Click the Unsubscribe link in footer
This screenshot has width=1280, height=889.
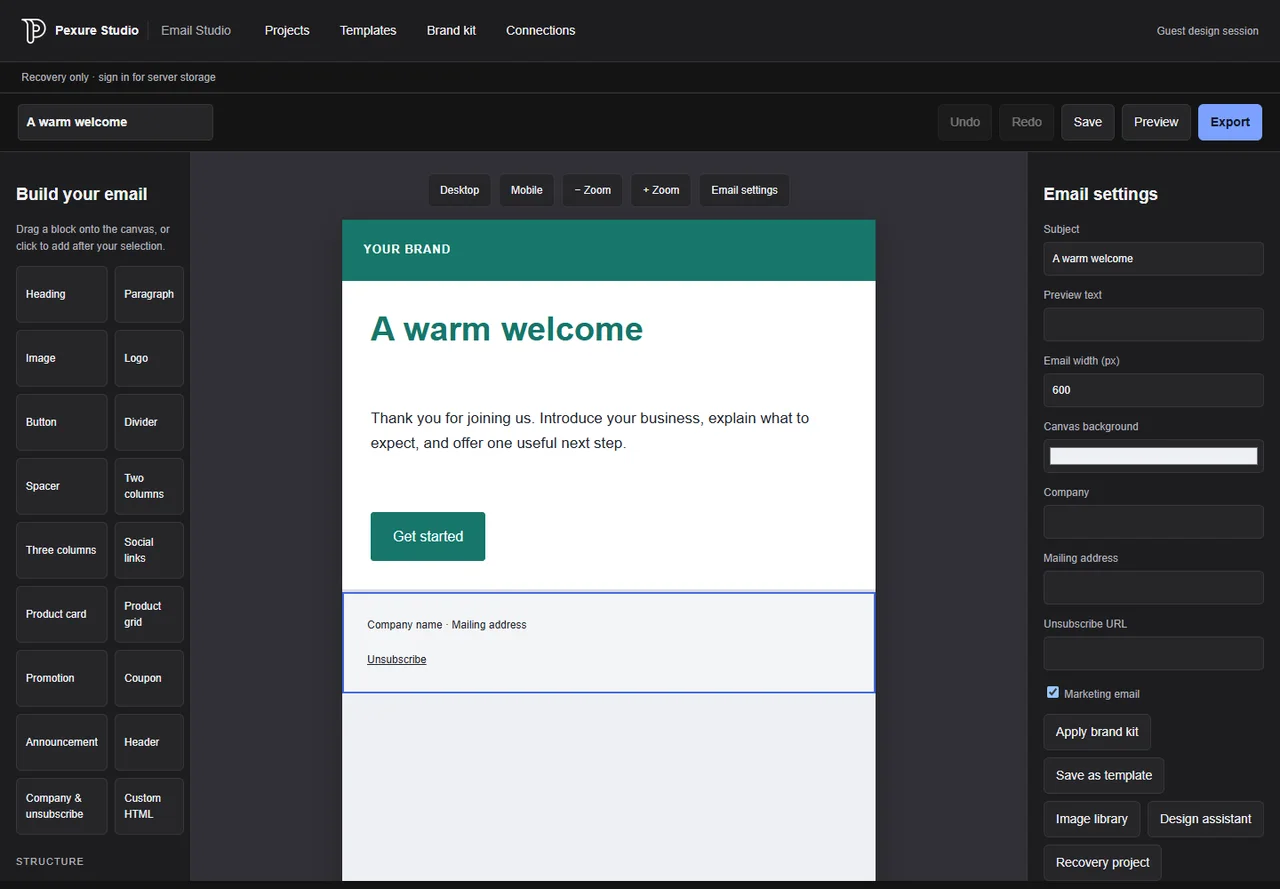[x=397, y=660]
